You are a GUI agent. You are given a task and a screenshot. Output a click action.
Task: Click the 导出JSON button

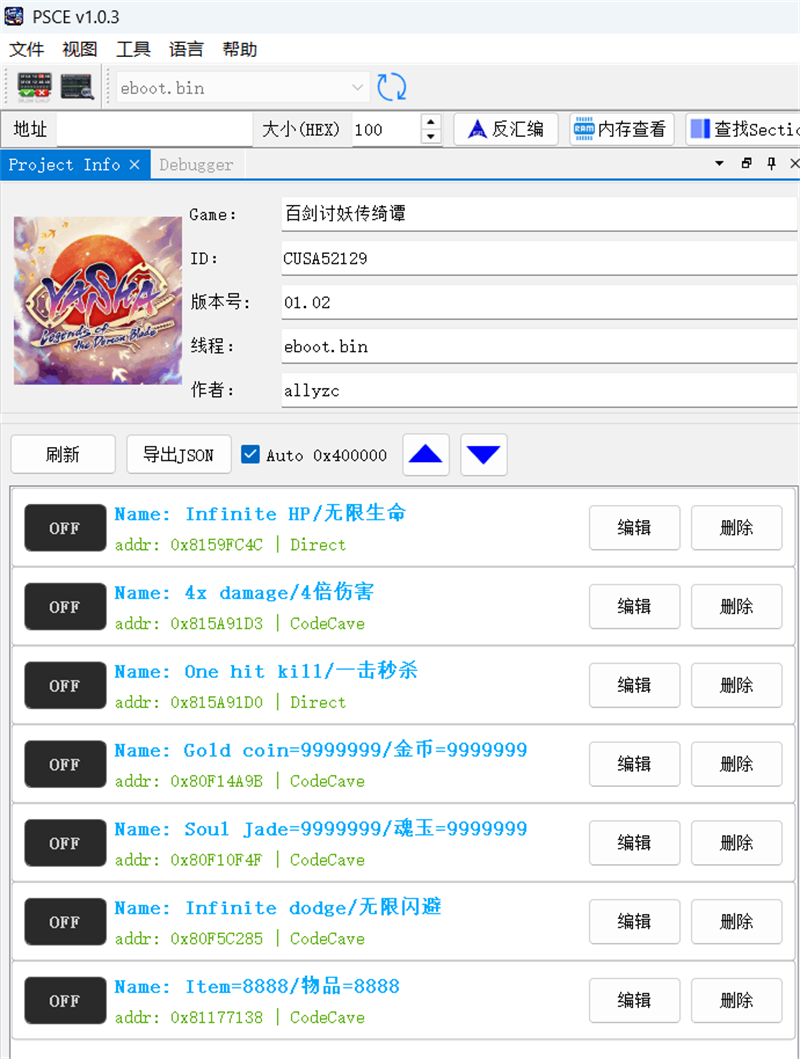pos(178,455)
